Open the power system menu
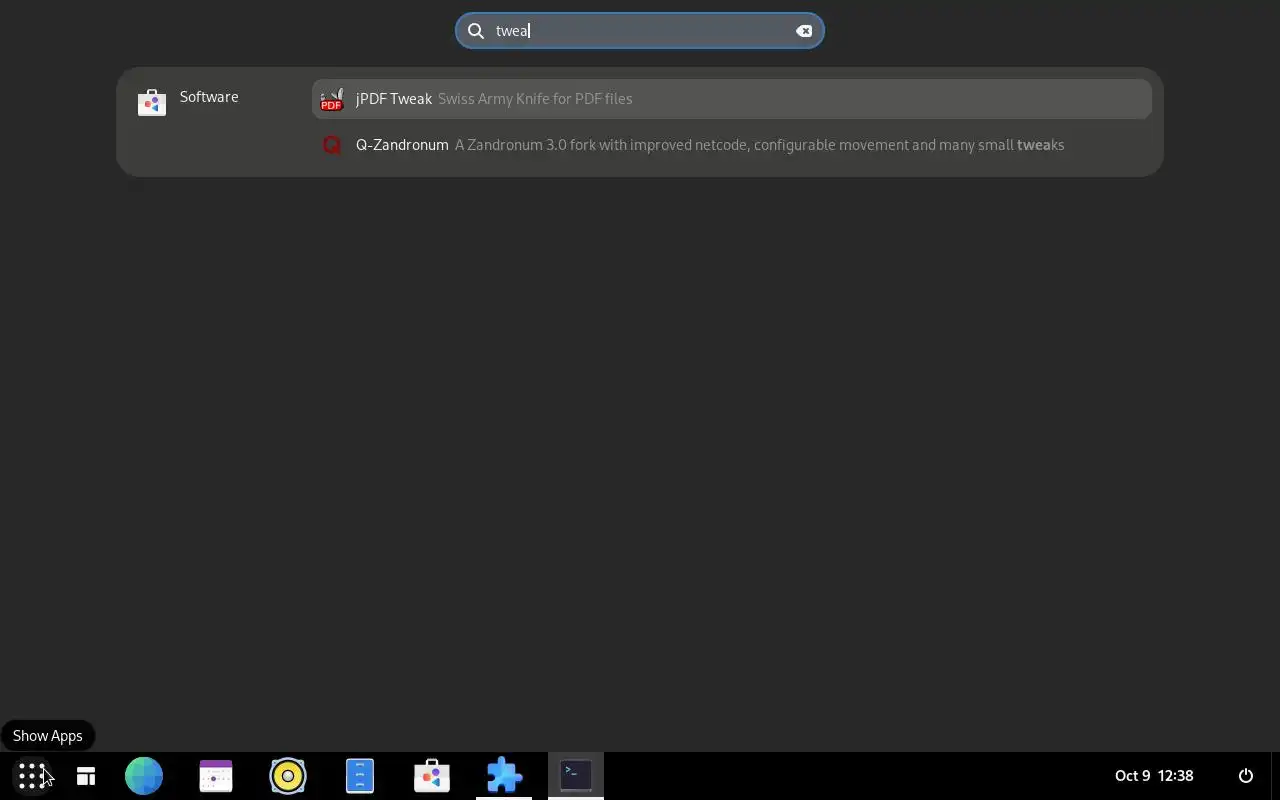Image resolution: width=1280 pixels, height=800 pixels. [1246, 776]
